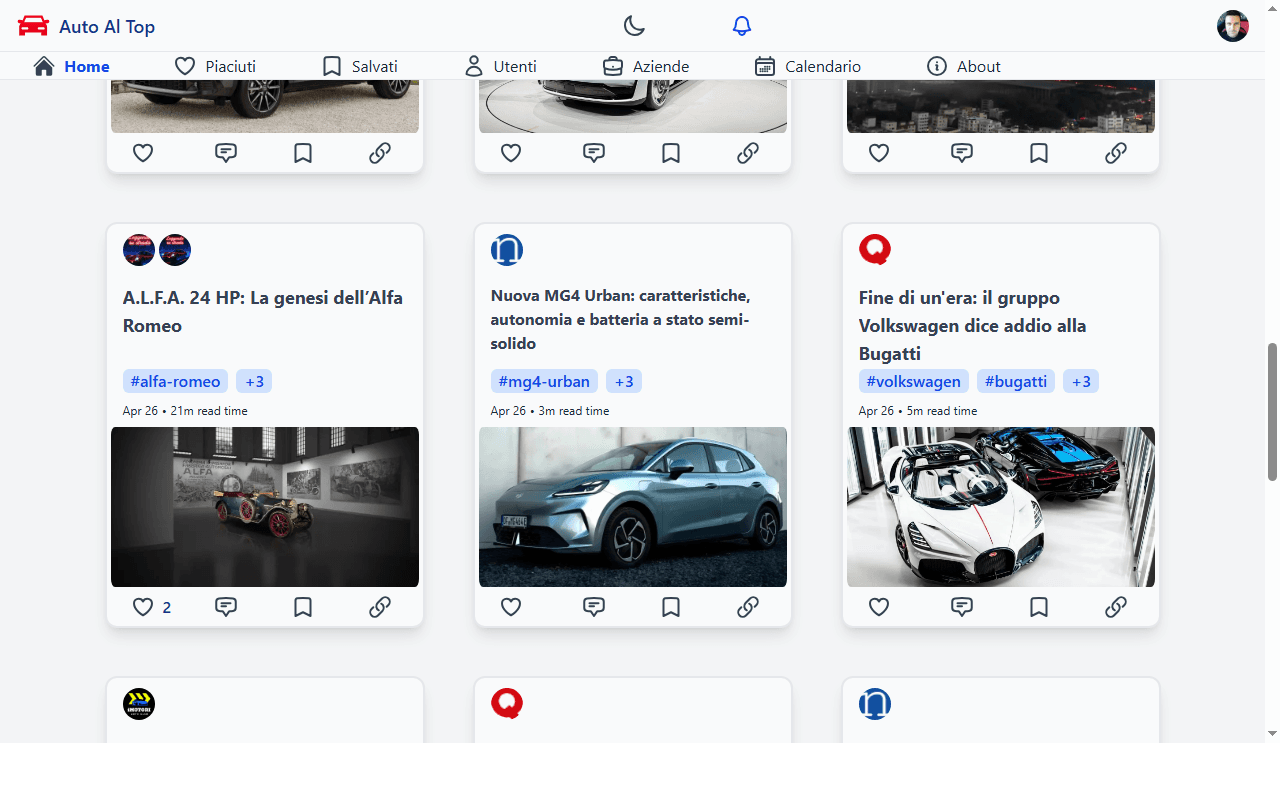Click blue logo on bottom-right card
Viewport: 1280px width, 800px height.
click(x=875, y=704)
